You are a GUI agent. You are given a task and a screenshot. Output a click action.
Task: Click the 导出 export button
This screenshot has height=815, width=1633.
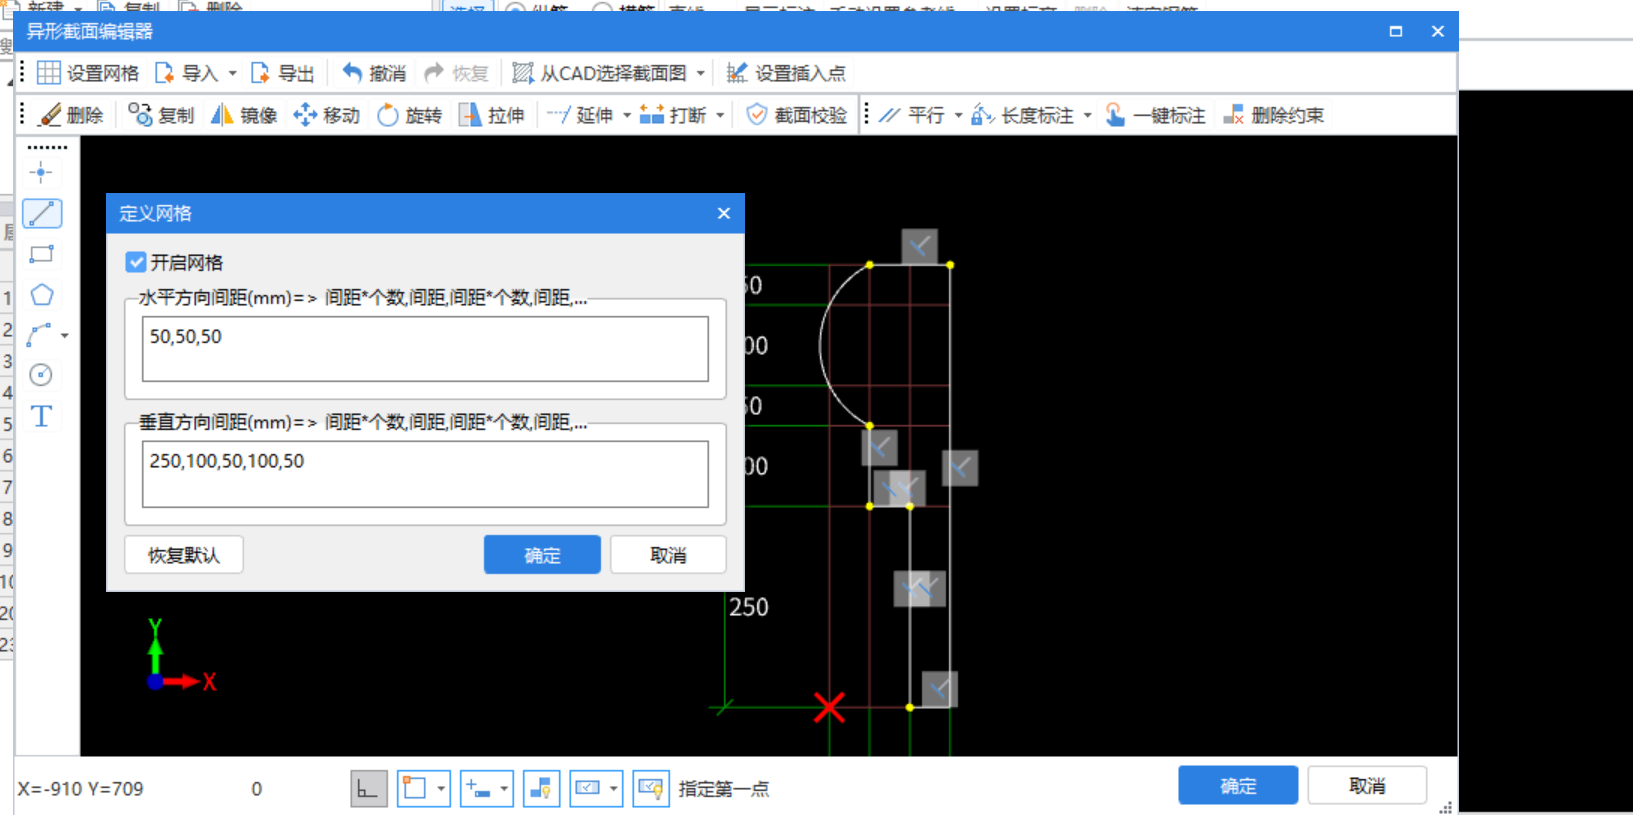click(283, 73)
